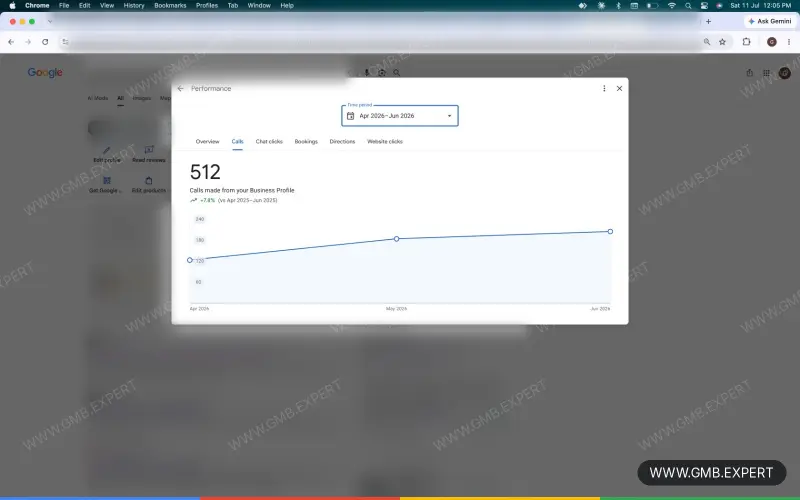800x500 pixels.
Task: Click 'Calls made from your Business Profile'
Action: [242, 190]
